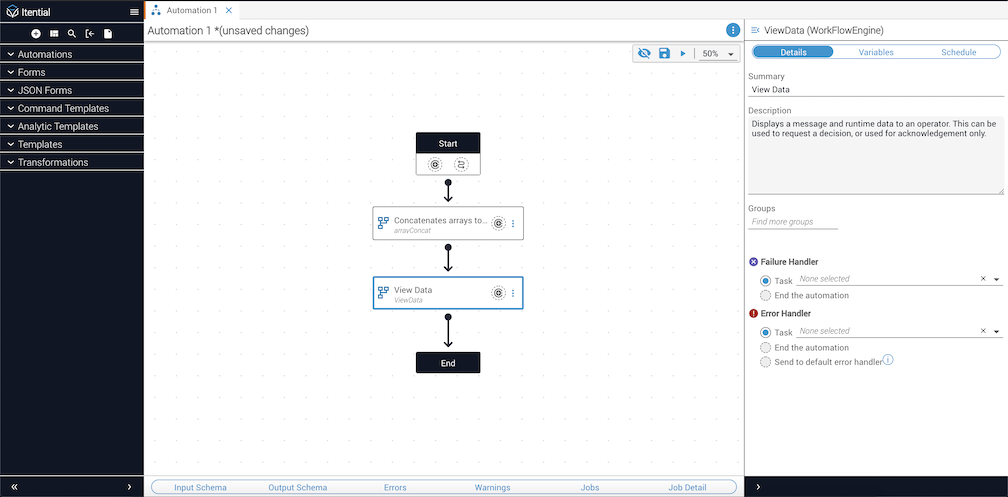This screenshot has height=497, width=1008.
Task: Select End the automation under Failure Handler
Action: point(765,296)
